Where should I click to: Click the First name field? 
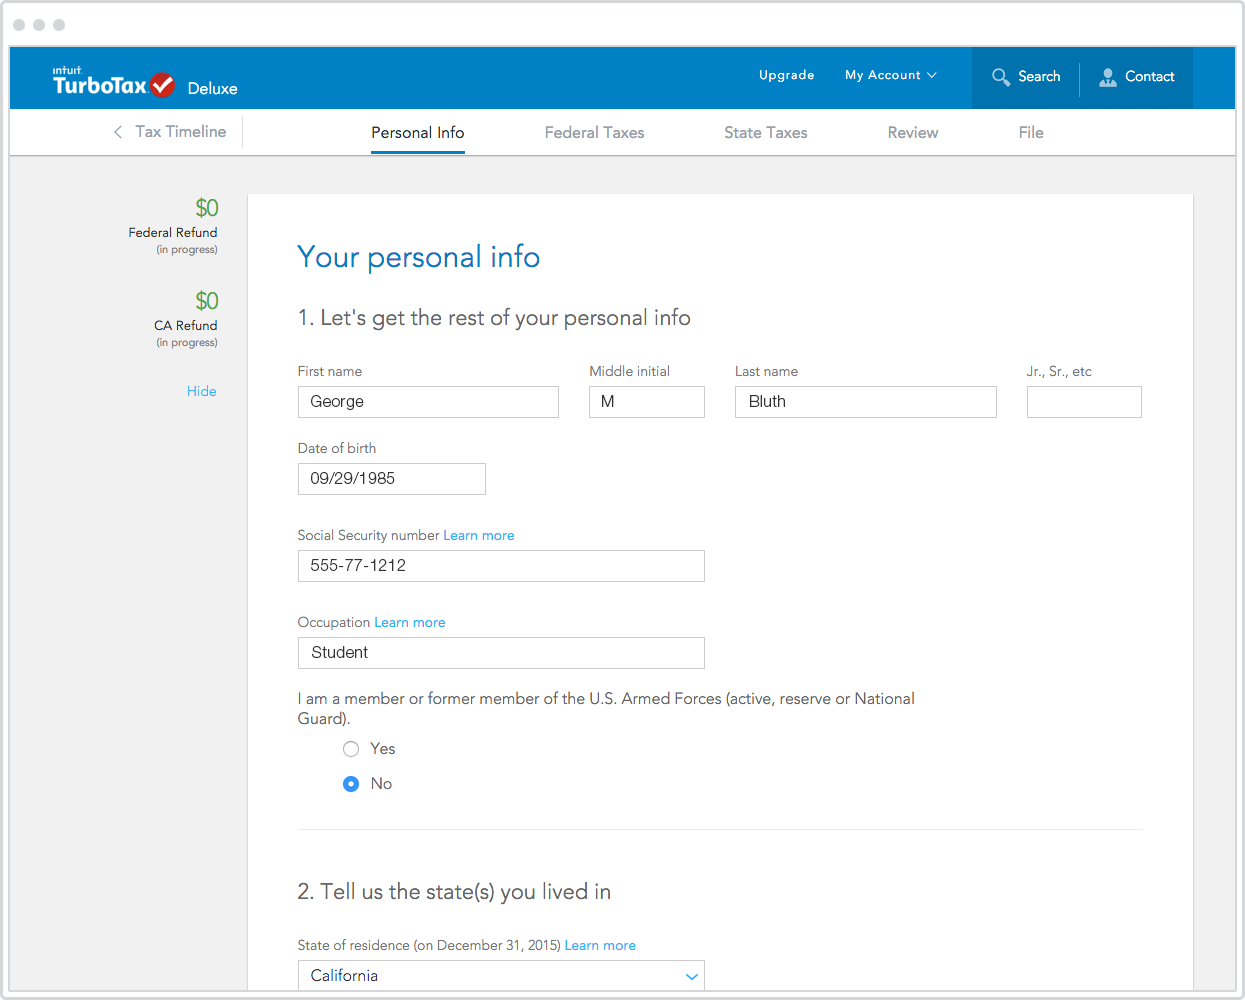pyautogui.click(x=428, y=402)
